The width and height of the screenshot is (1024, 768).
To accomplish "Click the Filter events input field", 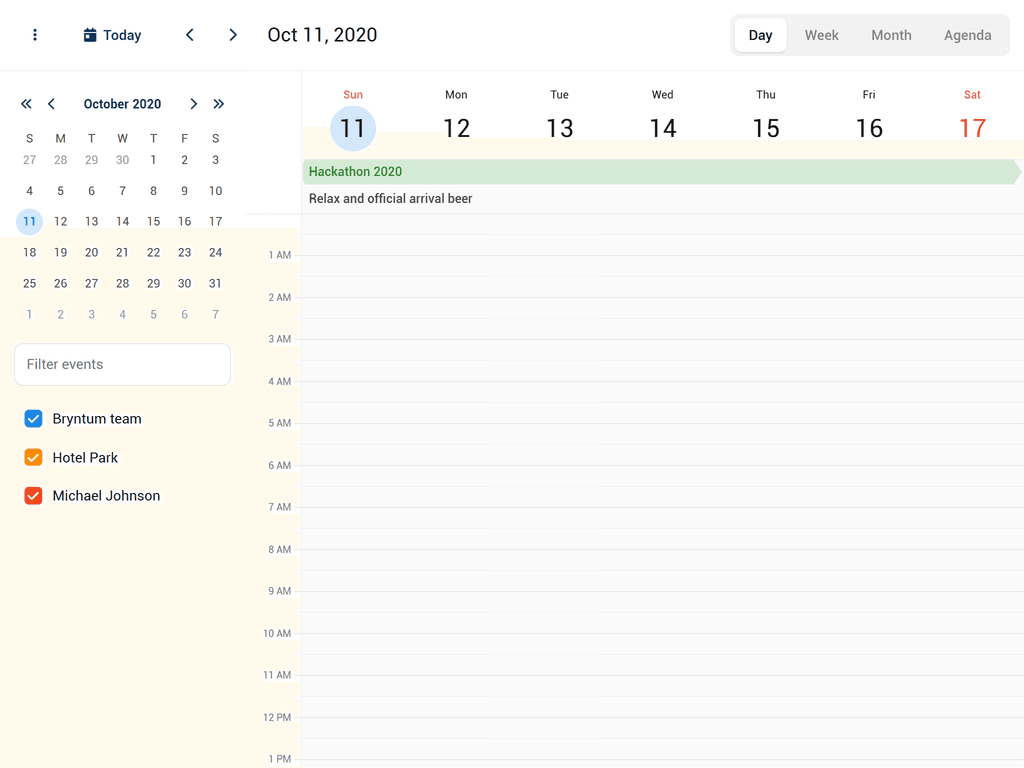I will coord(122,365).
